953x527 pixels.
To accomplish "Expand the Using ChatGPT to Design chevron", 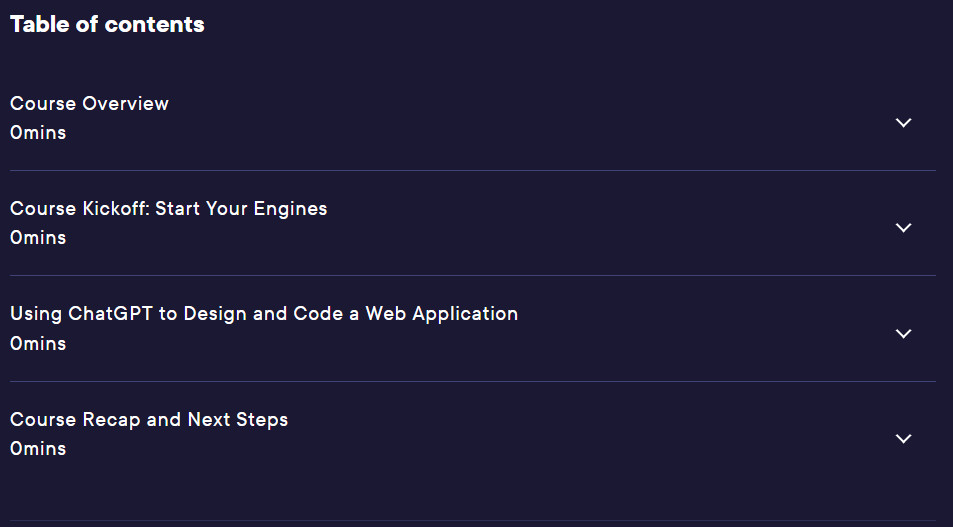I will click(903, 333).
